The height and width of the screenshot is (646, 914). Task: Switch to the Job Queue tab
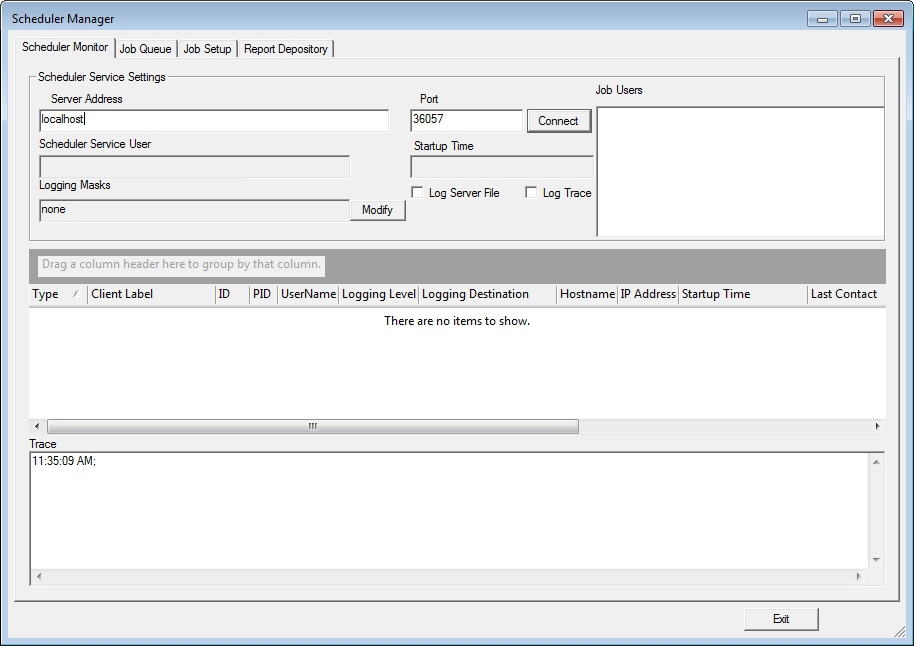(145, 49)
